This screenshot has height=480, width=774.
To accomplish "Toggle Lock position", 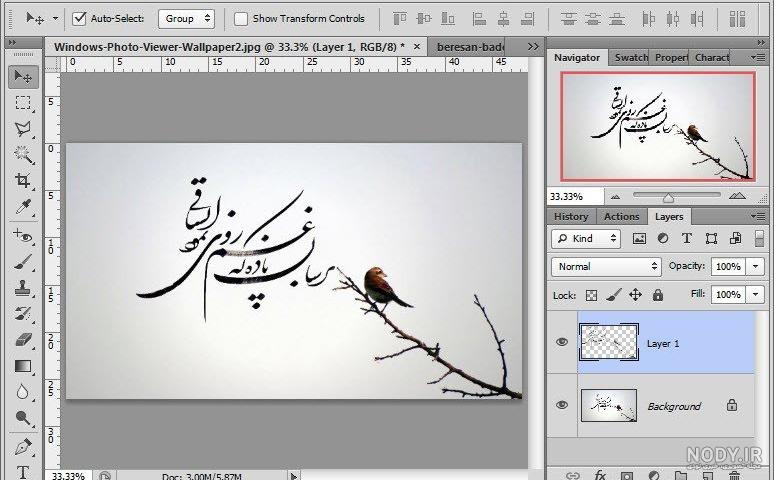I will pyautogui.click(x=635, y=295).
